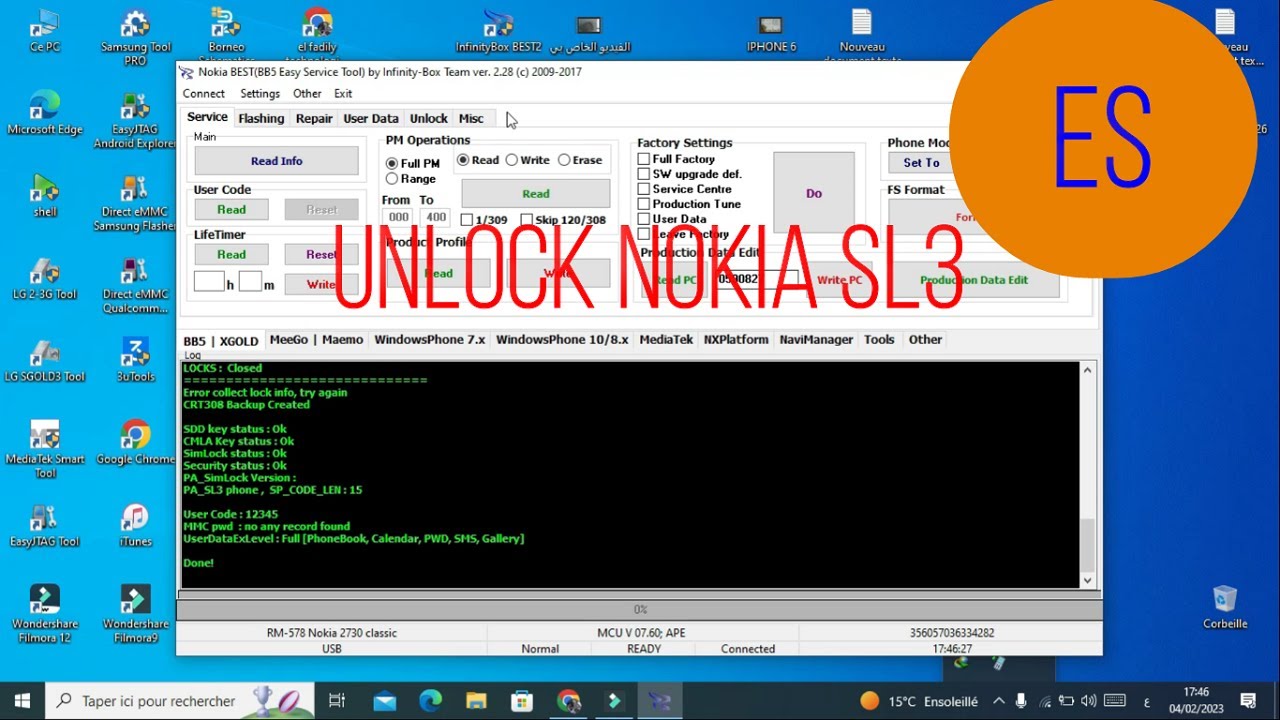Screen dimensions: 1280x720
Task: Open Borneo Schematics desktop shortcut
Action: point(226,35)
